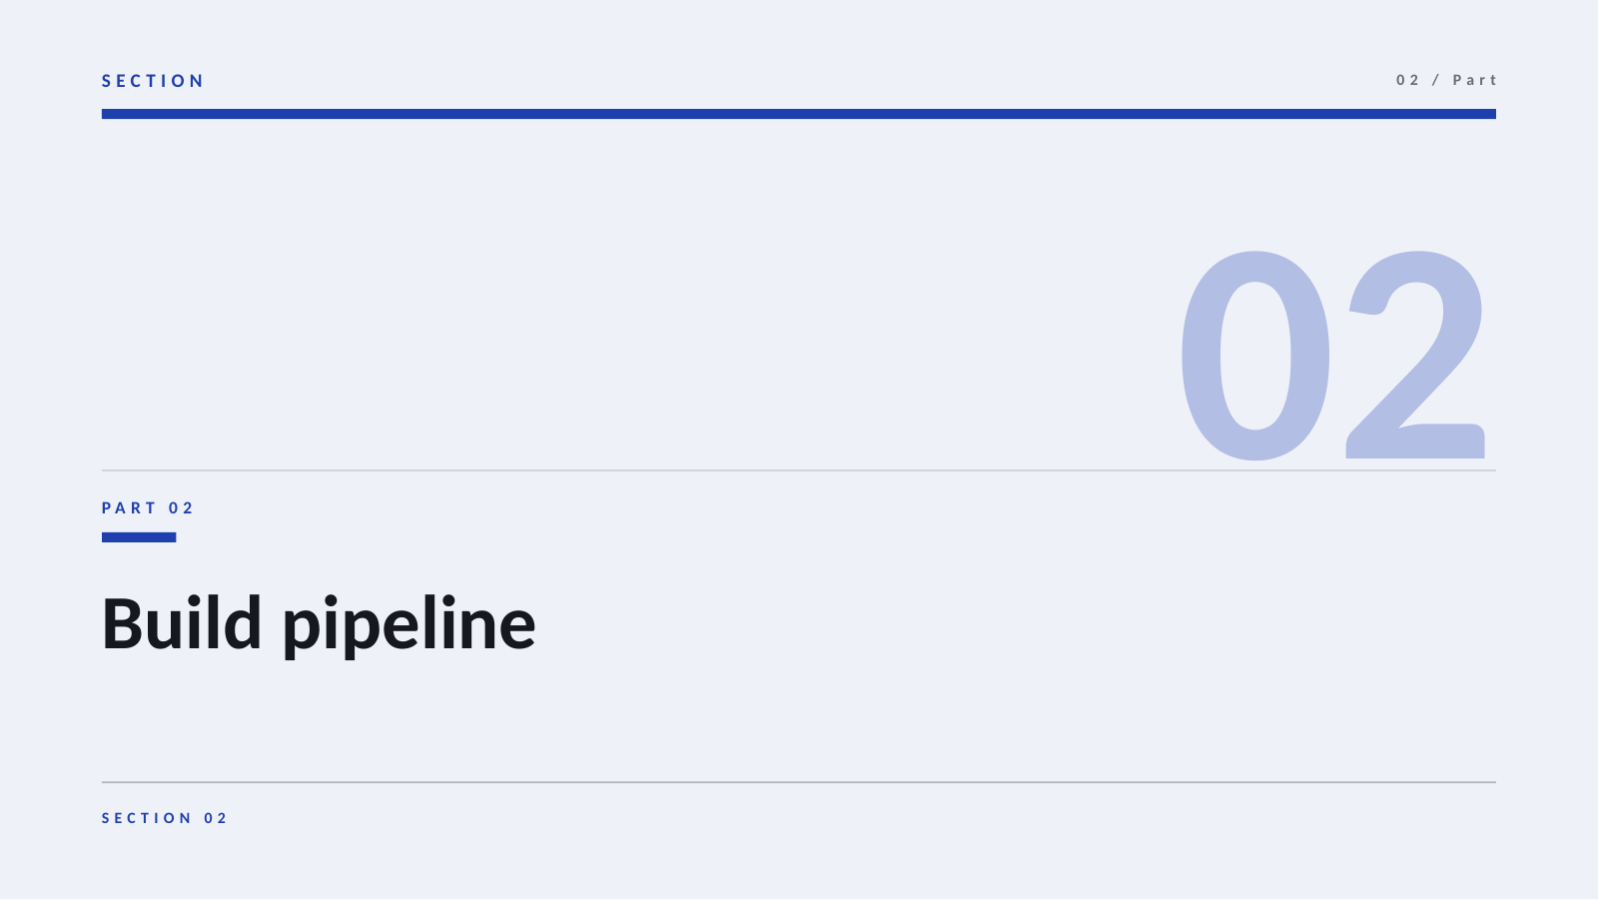Screen dimensions: 1598x900
Task: Click the SECTION header label at top left
Action: 152,81
